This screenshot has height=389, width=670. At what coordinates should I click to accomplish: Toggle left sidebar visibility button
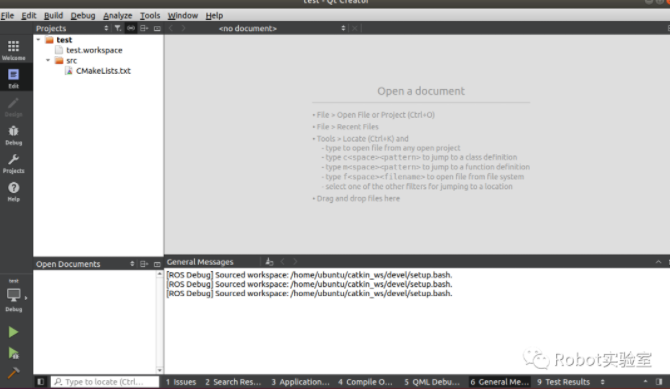point(41,381)
